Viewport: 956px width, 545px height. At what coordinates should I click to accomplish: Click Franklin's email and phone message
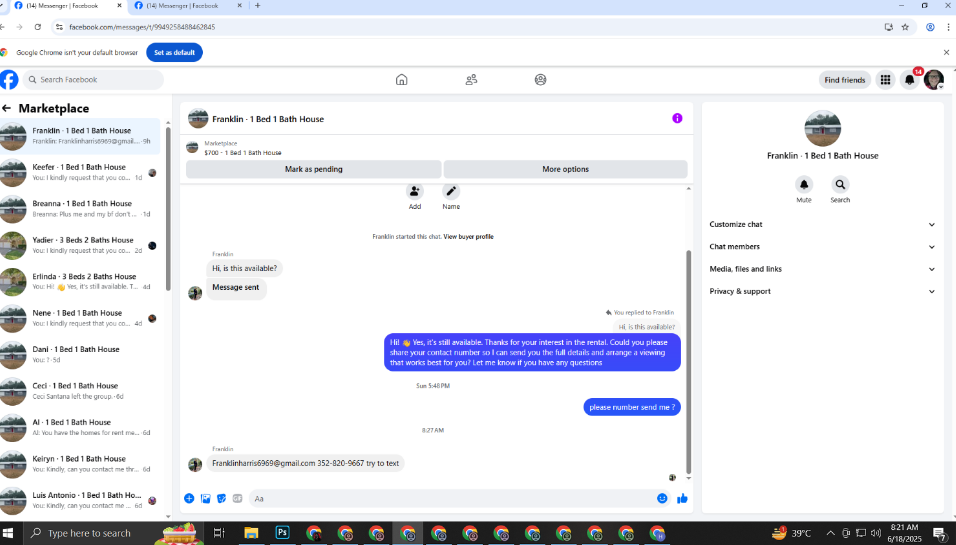pyautogui.click(x=305, y=463)
